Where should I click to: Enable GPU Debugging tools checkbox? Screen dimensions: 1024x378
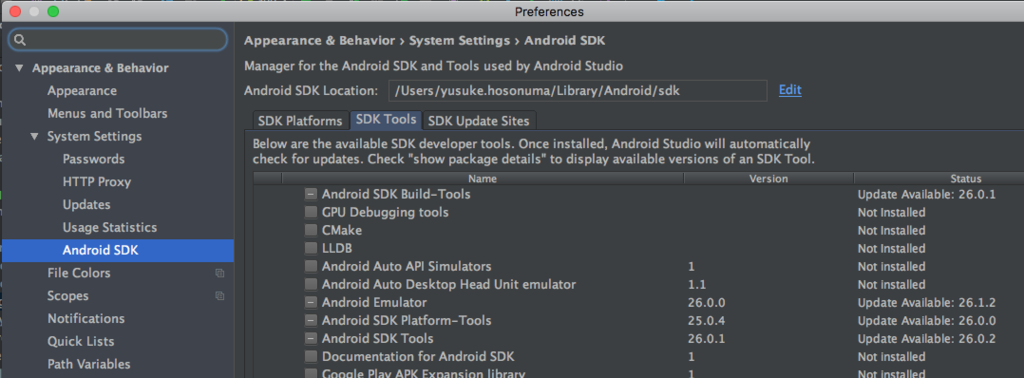tap(311, 213)
